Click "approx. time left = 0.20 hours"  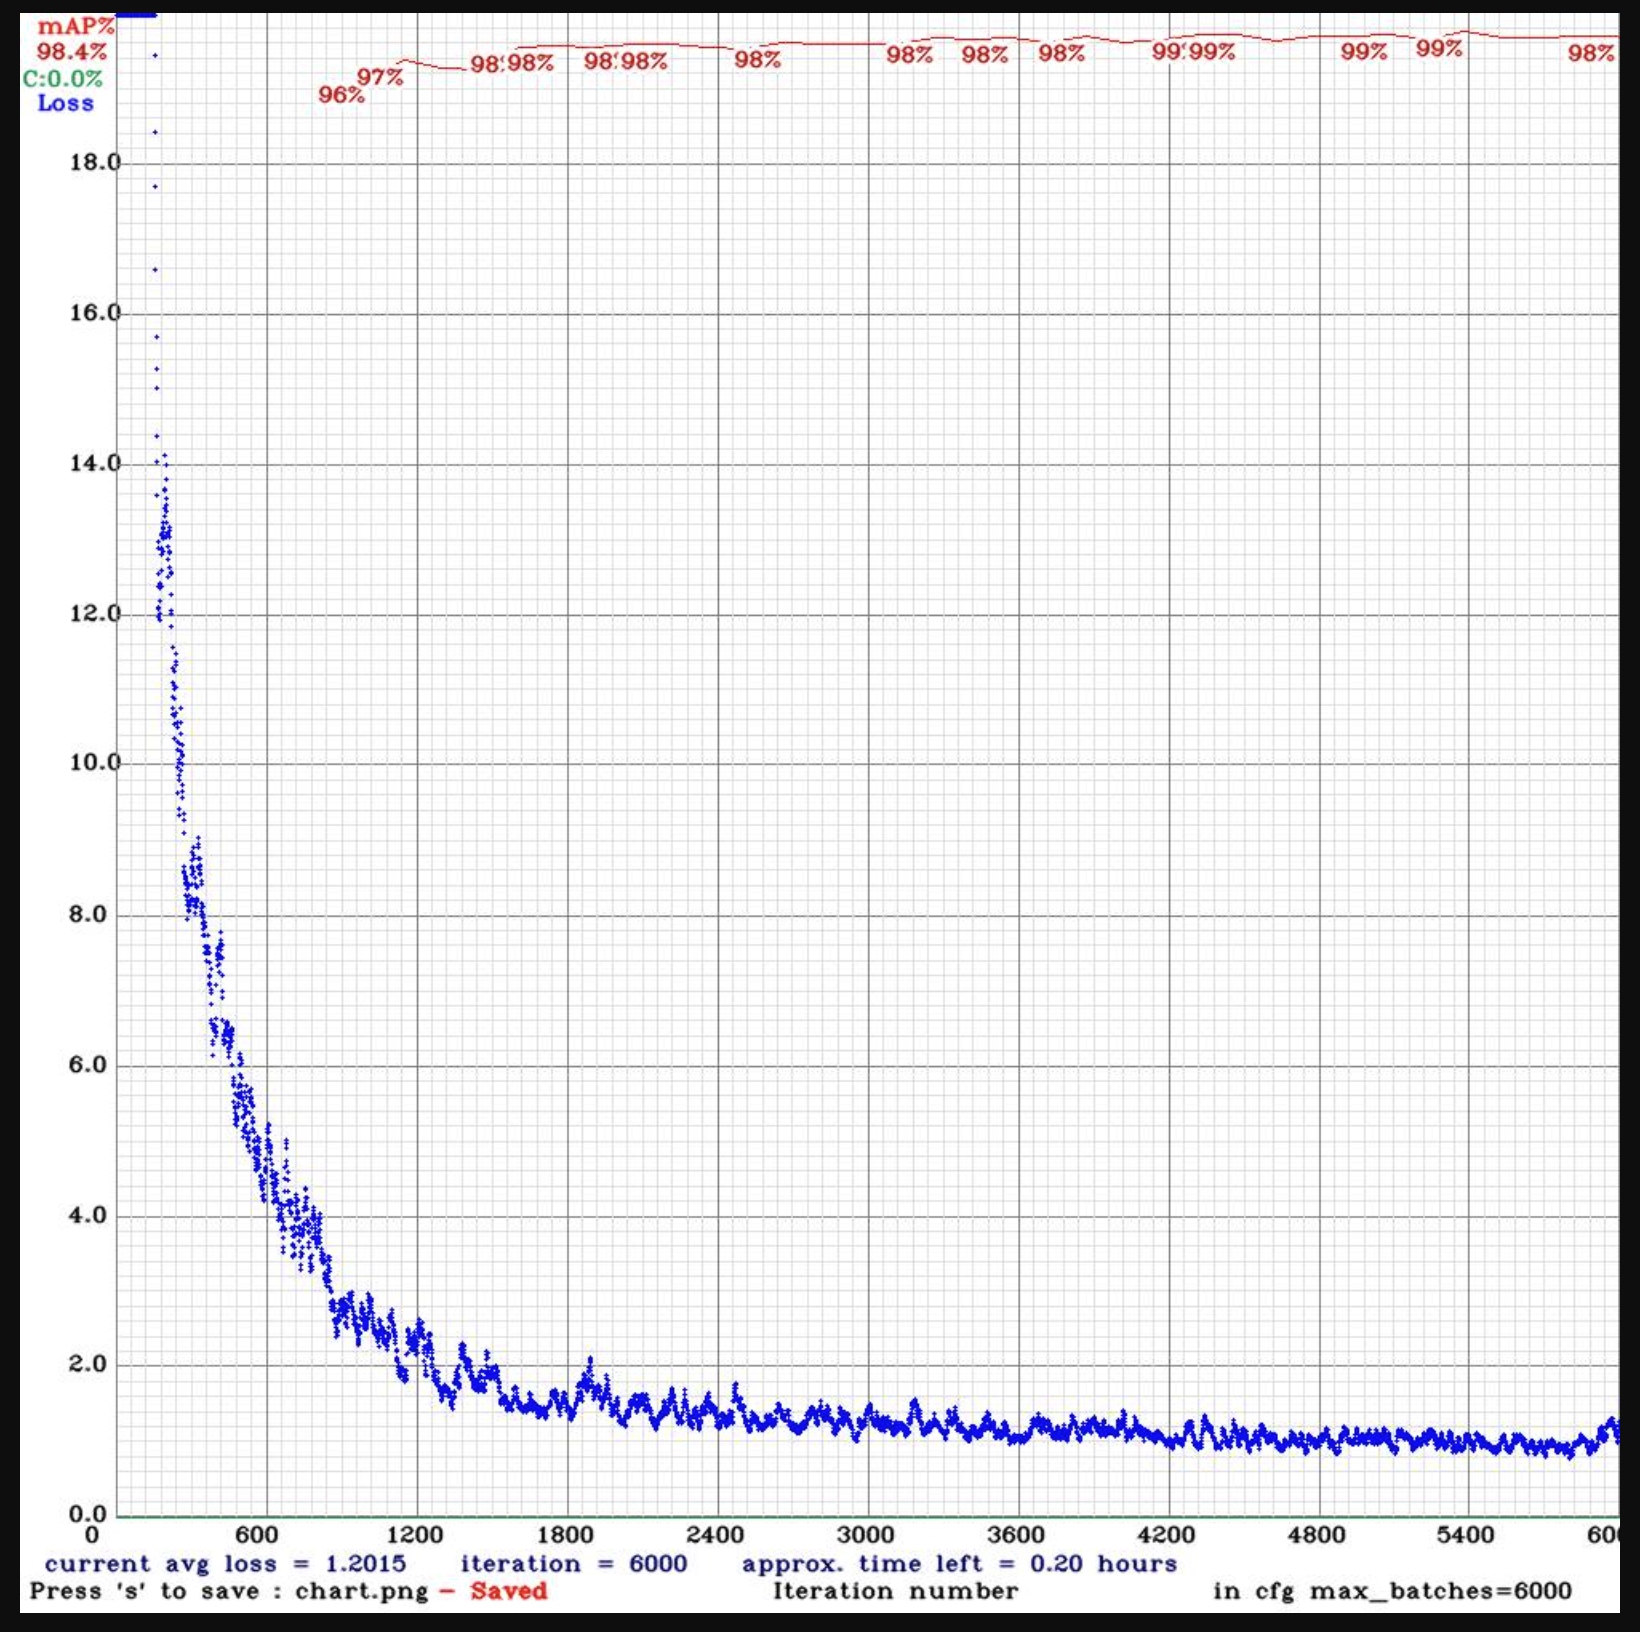coord(959,1564)
